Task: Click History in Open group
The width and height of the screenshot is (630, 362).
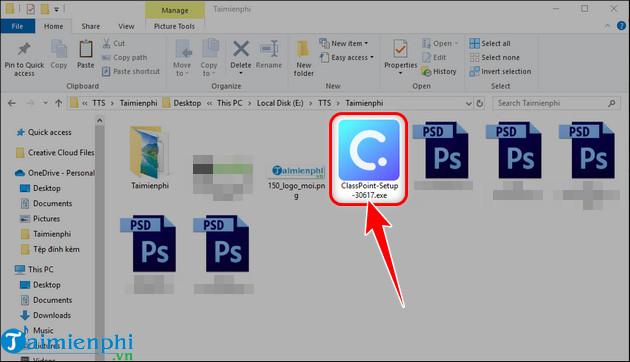Action: coord(439,72)
